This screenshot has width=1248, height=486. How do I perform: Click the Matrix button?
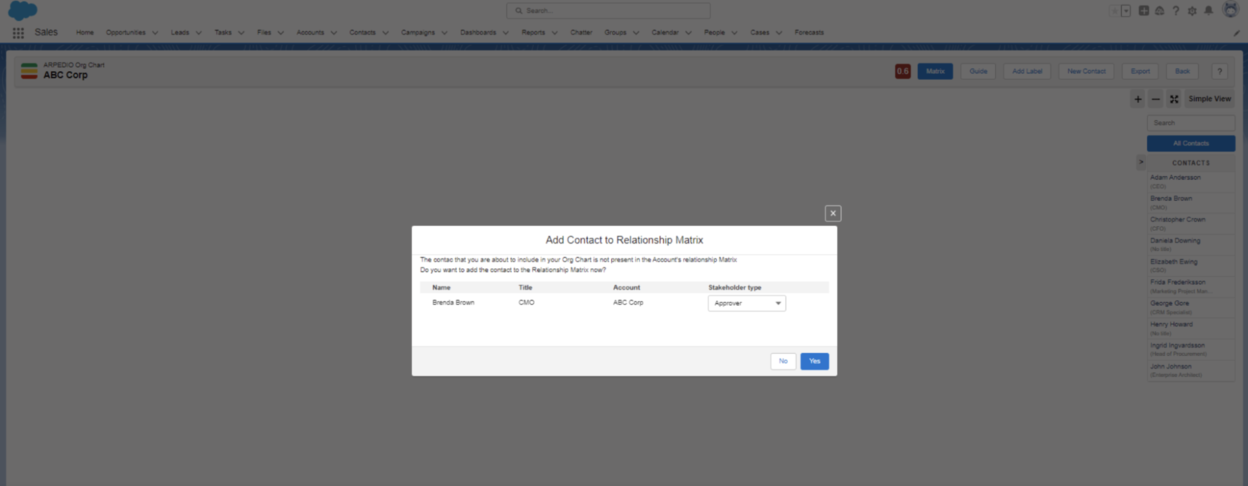935,71
